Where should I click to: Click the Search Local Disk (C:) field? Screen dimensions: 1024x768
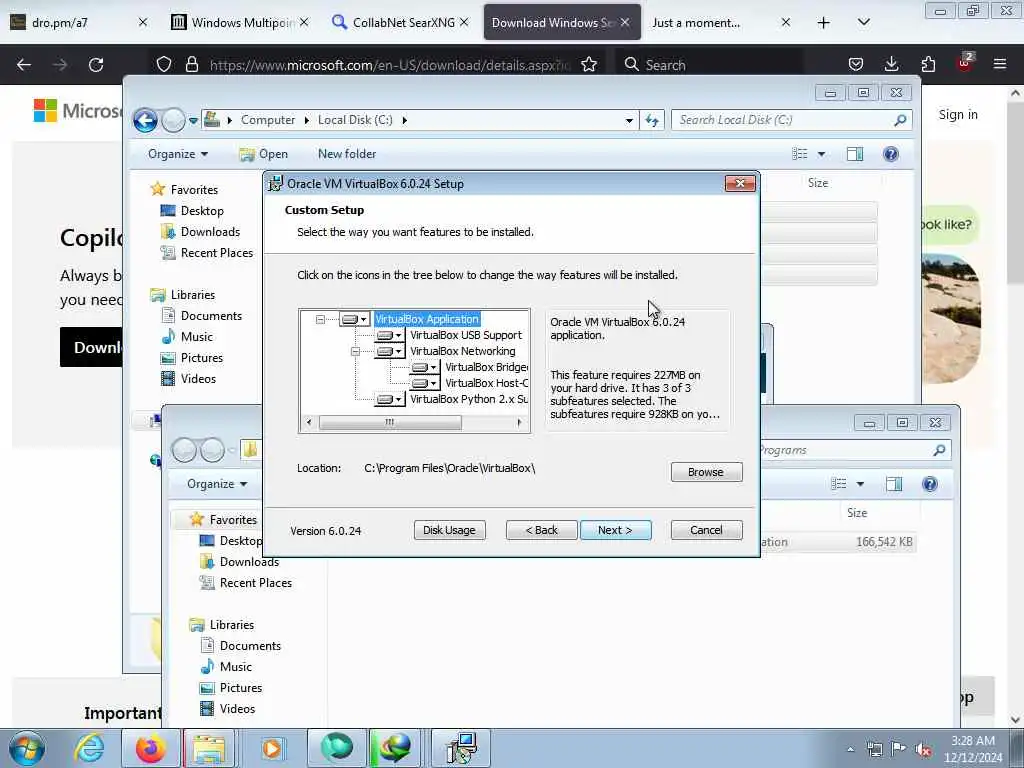click(791, 120)
